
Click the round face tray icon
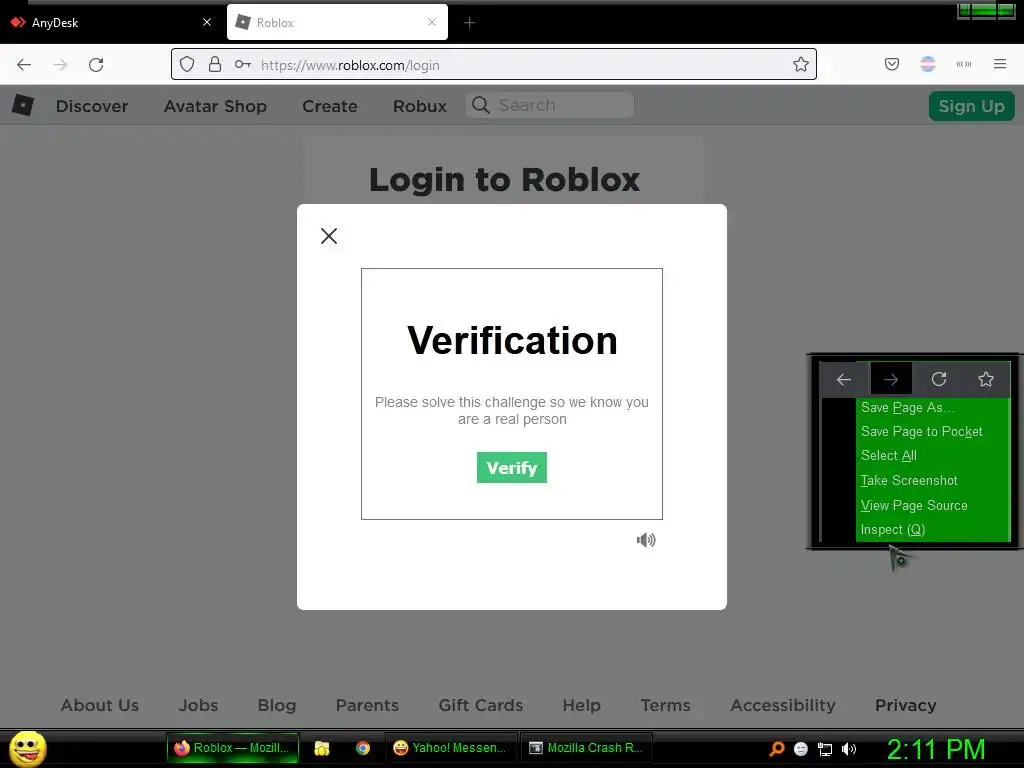[x=801, y=749]
